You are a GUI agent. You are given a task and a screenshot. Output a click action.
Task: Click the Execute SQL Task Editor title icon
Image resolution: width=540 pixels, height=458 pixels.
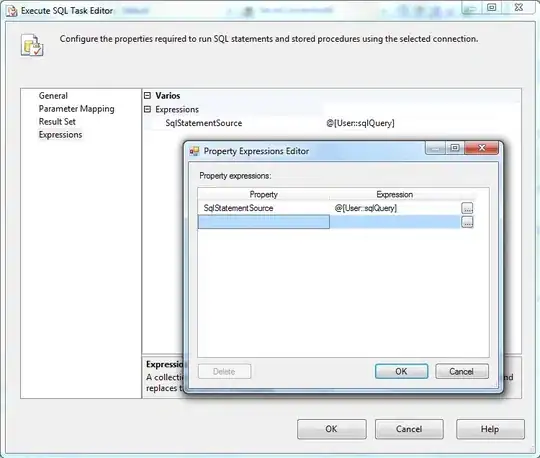click(x=12, y=11)
